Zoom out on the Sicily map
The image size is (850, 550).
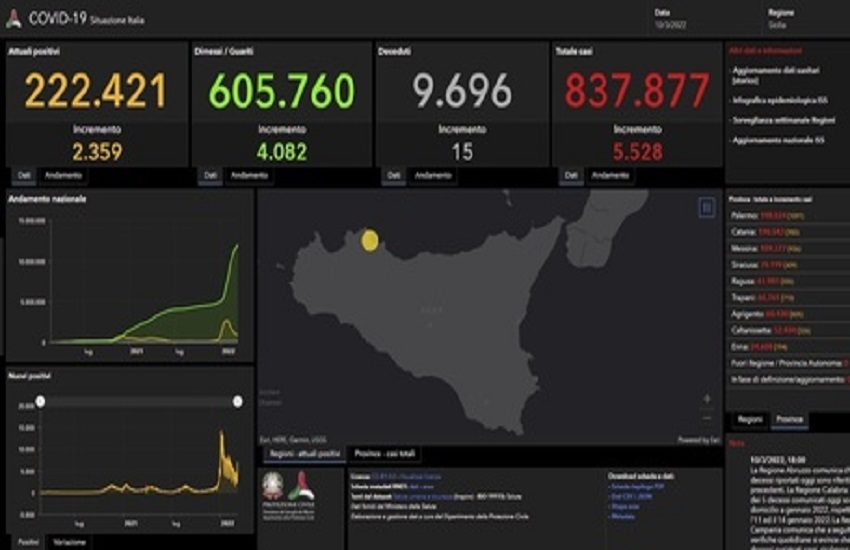point(708,416)
